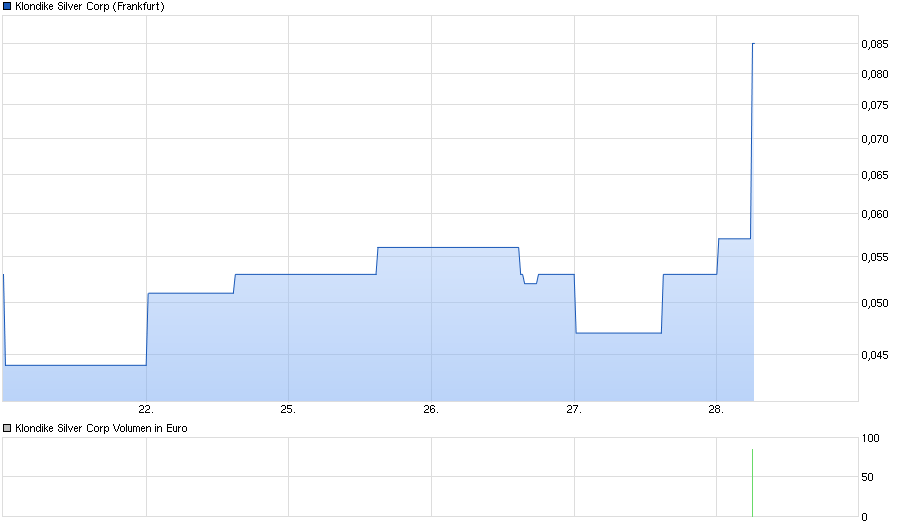Screen dimensions: 900x526
Task: Select the 0,060 price level label
Action: coord(876,214)
